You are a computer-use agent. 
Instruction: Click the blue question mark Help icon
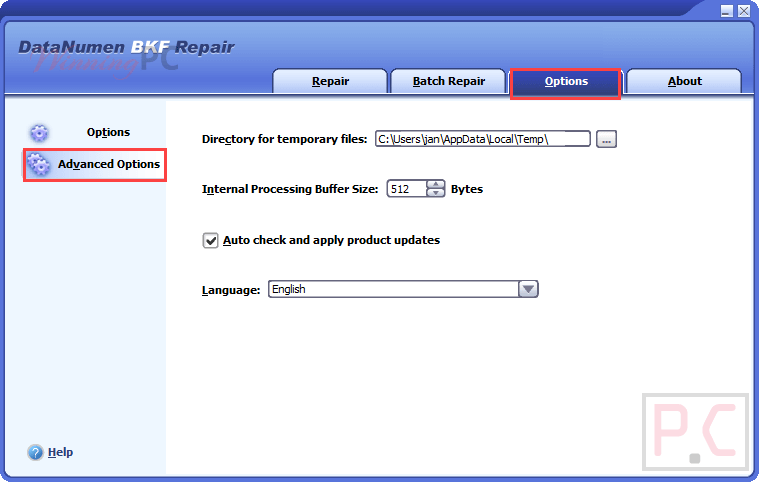[35, 452]
